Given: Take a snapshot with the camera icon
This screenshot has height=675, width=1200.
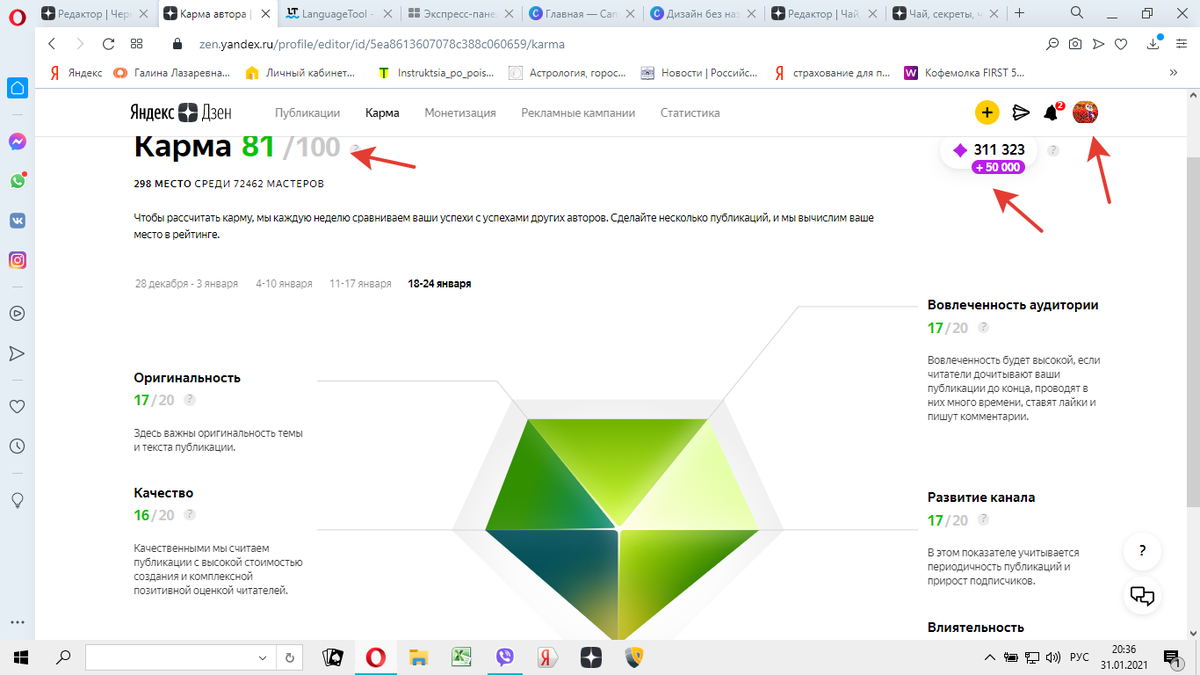Looking at the screenshot, I should pos(1075,44).
